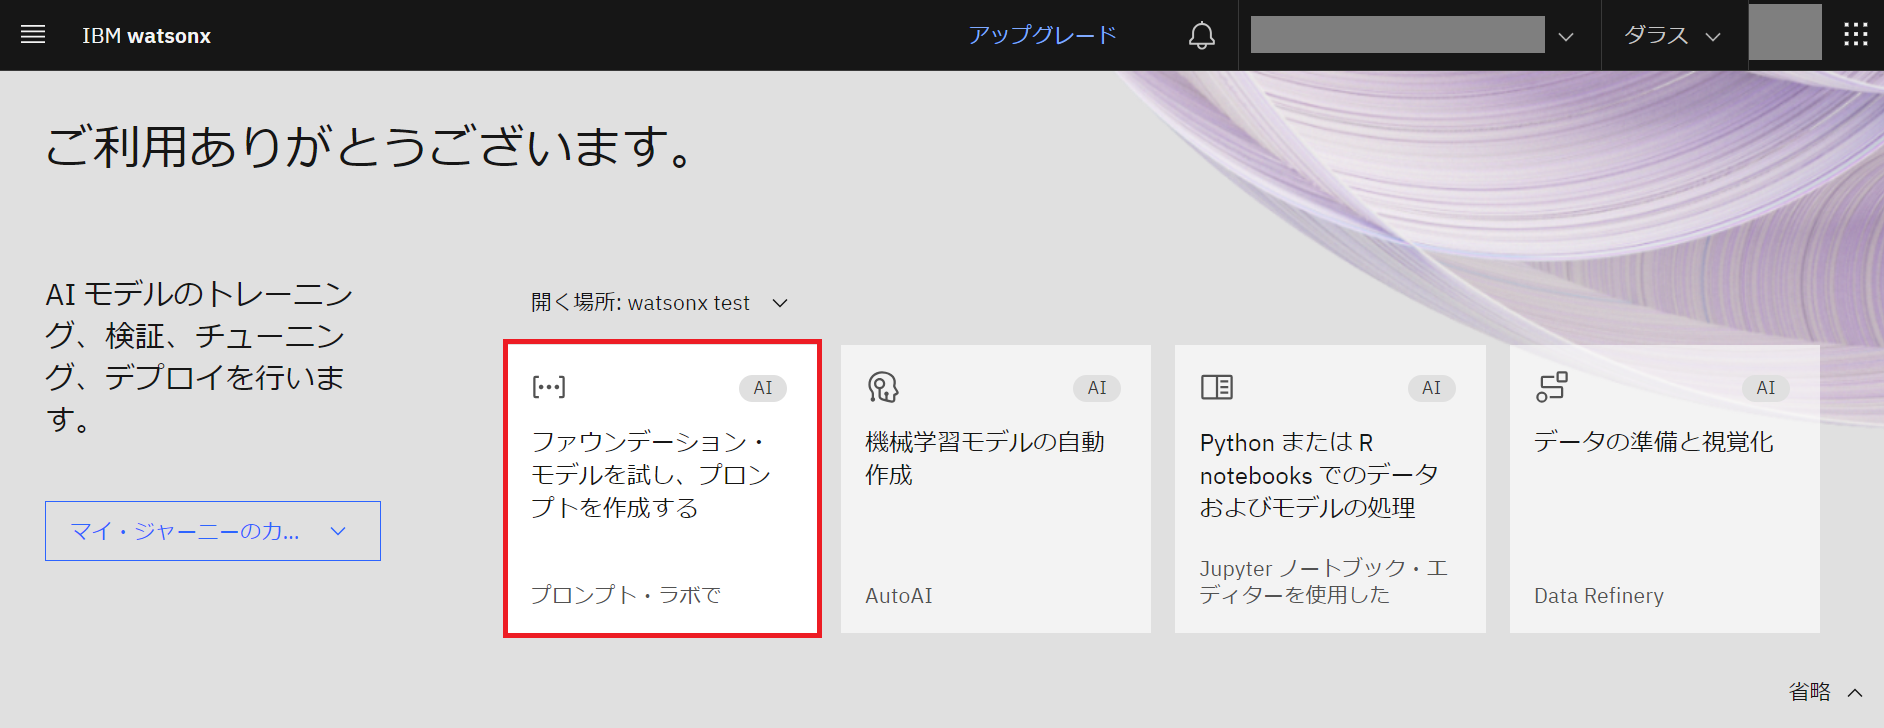1884x728 pixels.
Task: Open the app switcher grid icon
Action: pyautogui.click(x=1855, y=35)
